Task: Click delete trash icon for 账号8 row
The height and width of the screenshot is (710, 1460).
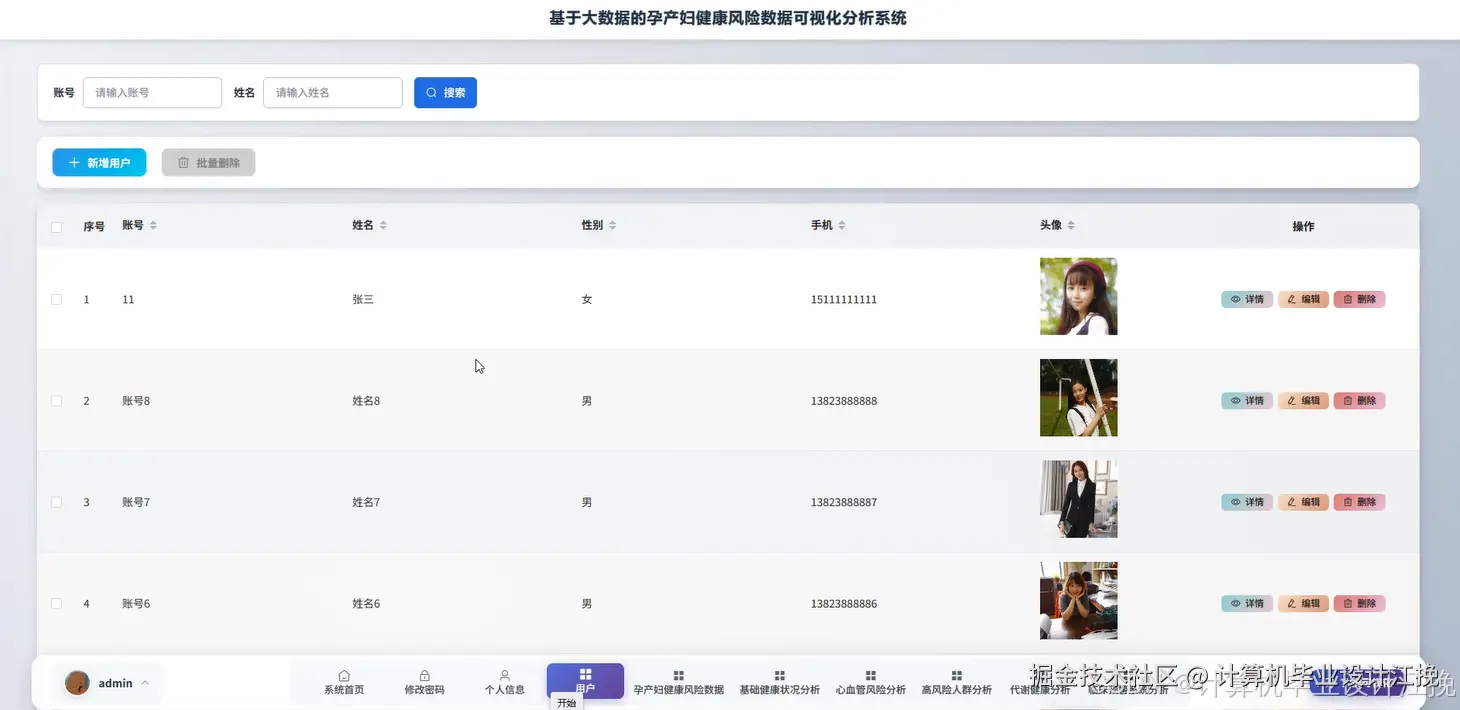Action: coord(1348,401)
